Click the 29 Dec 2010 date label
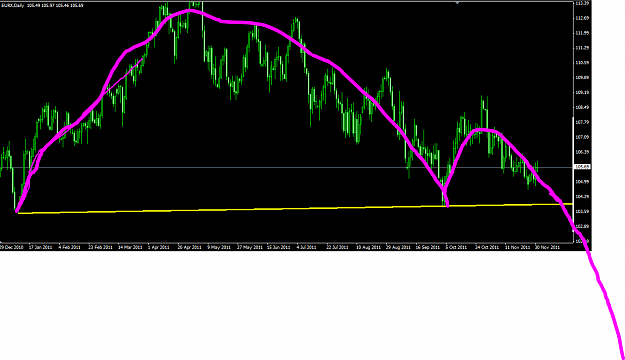This screenshot has height=360, width=625. [12, 247]
